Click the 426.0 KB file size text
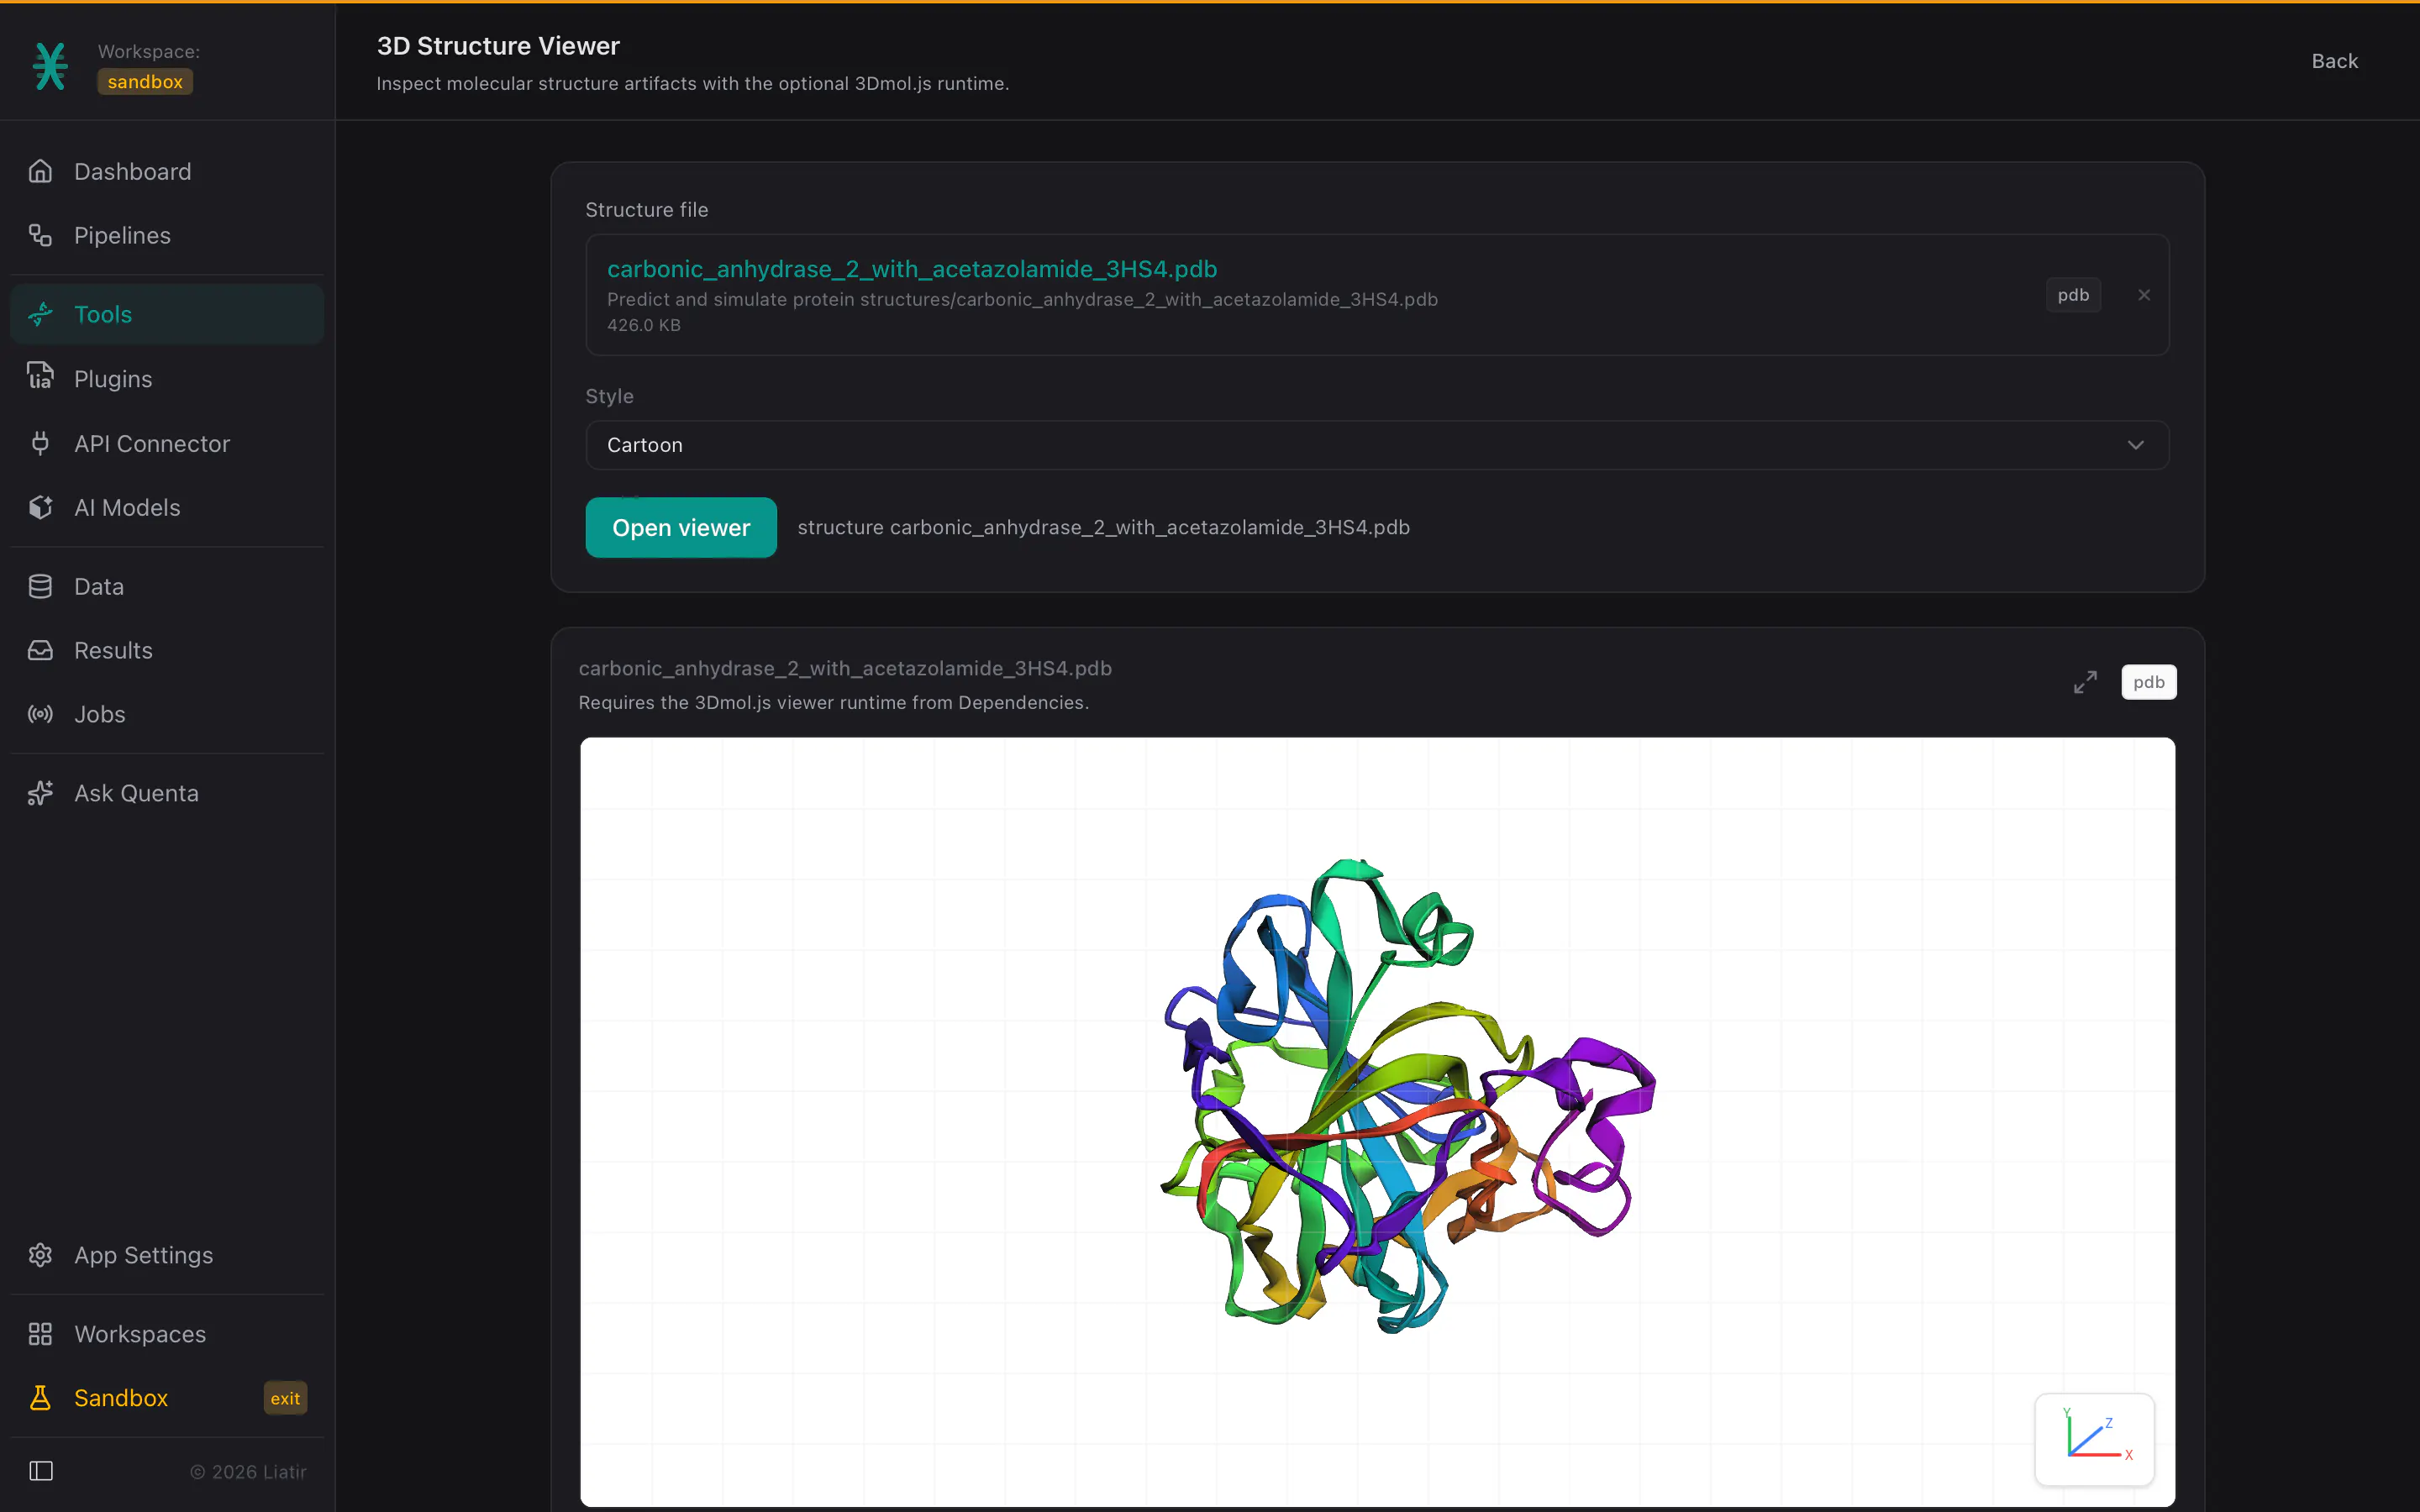 643,325
